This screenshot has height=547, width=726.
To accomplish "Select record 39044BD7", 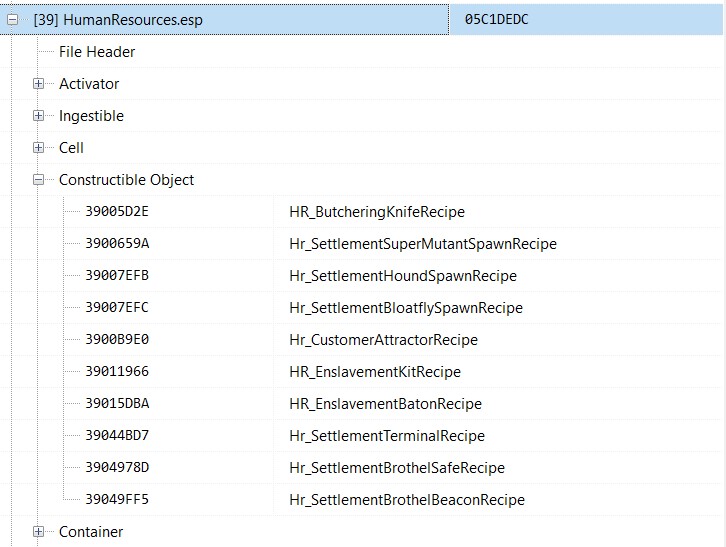I will (x=117, y=435).
